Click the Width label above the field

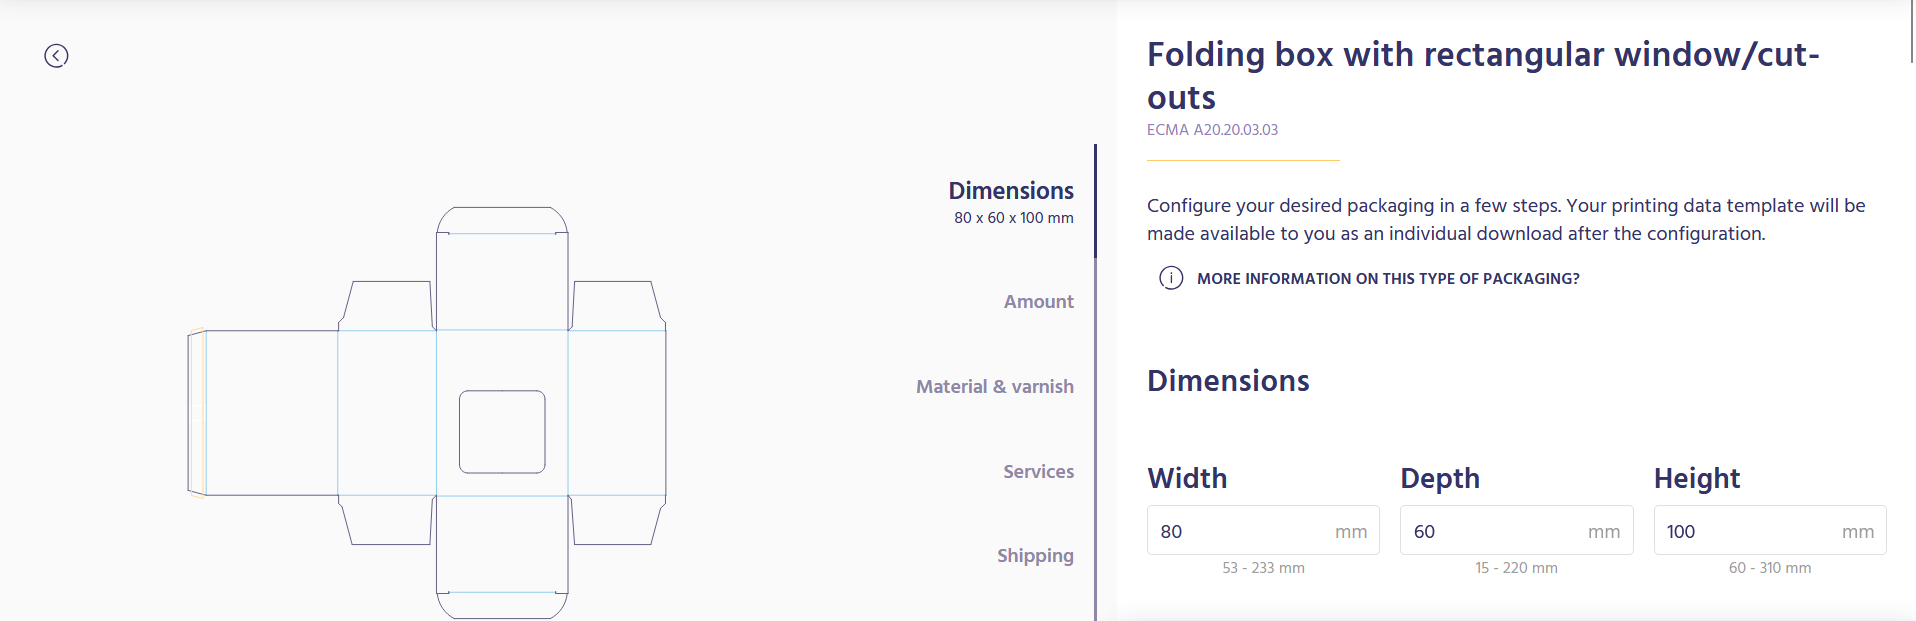tap(1187, 478)
